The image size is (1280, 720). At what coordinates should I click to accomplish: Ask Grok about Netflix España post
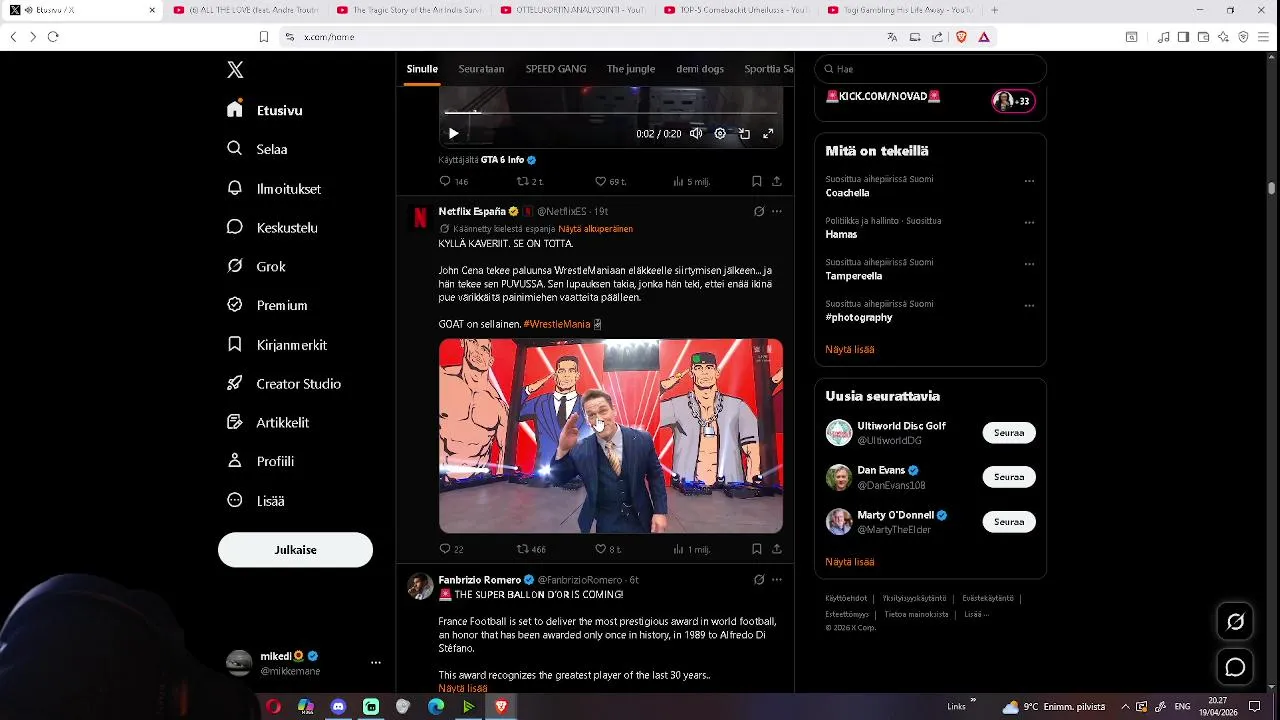point(759,211)
